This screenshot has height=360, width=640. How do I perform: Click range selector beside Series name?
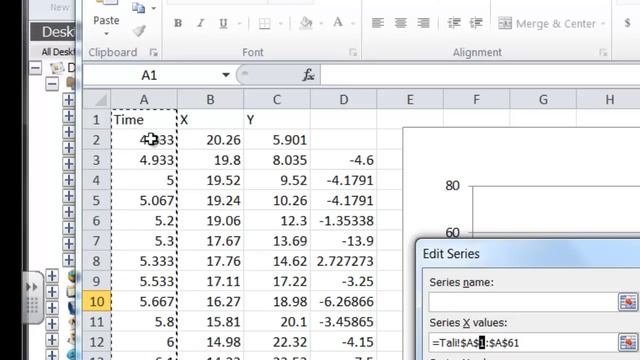[628, 302]
